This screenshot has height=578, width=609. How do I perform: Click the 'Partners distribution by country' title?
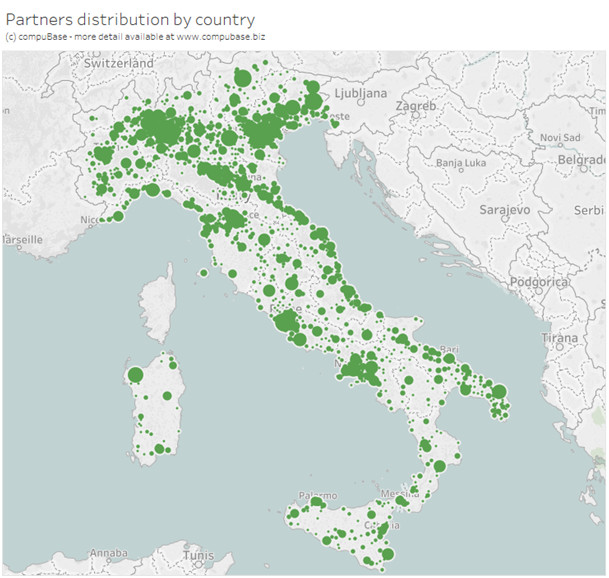(130, 19)
